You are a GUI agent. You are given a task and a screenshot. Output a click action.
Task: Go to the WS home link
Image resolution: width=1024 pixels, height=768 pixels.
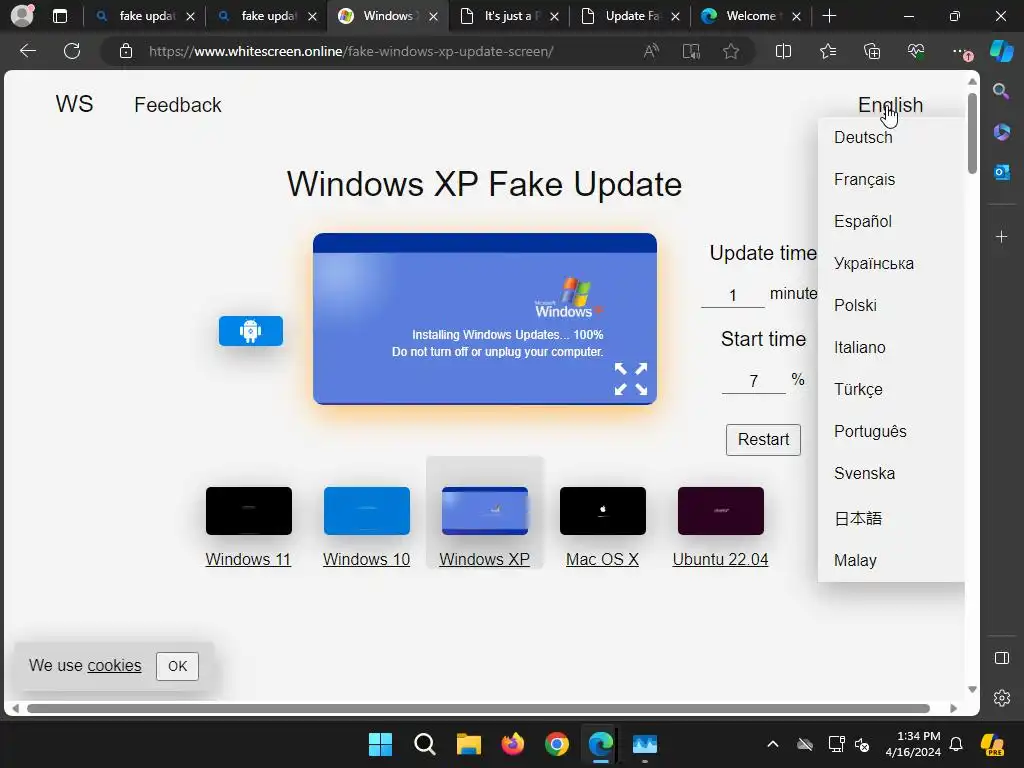[x=74, y=104]
